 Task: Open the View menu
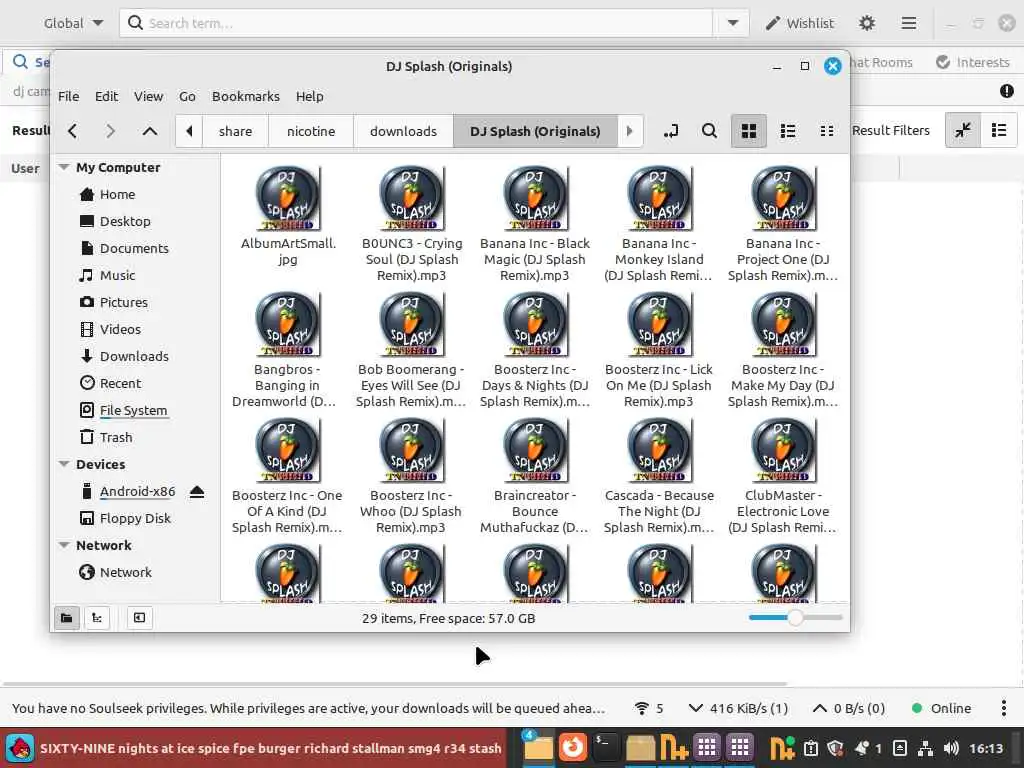coord(148,97)
